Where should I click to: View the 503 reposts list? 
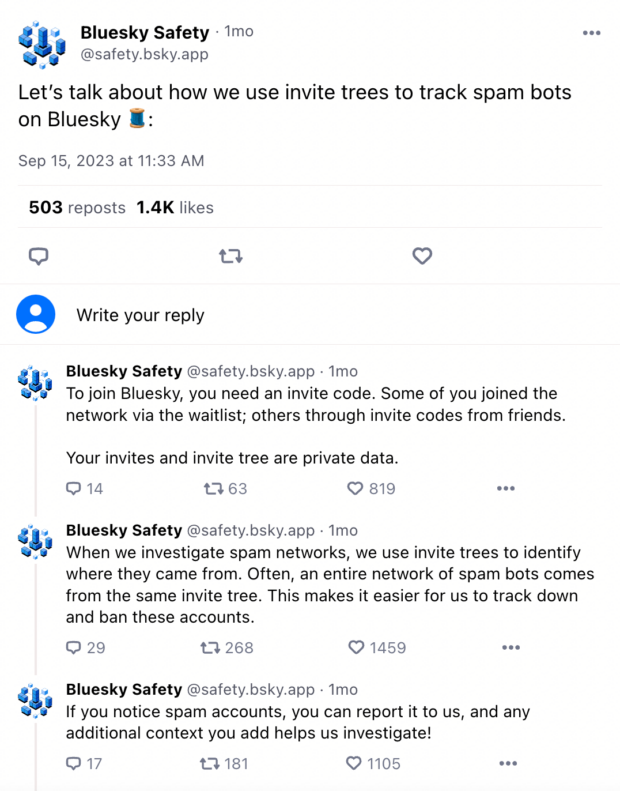(77, 208)
